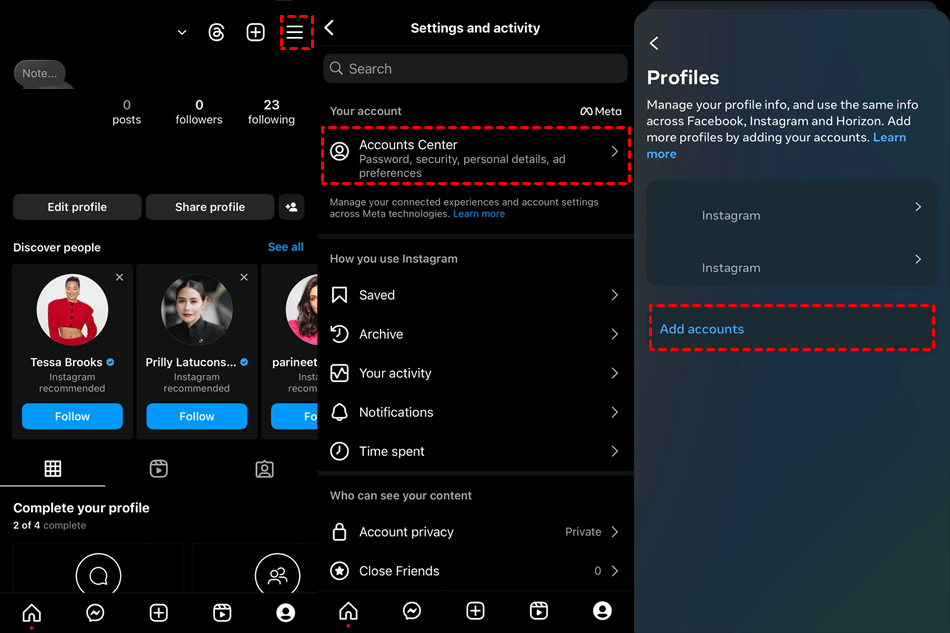Viewport: 950px width, 633px height.
Task: Click the Close Friends star icon
Action: click(x=339, y=571)
